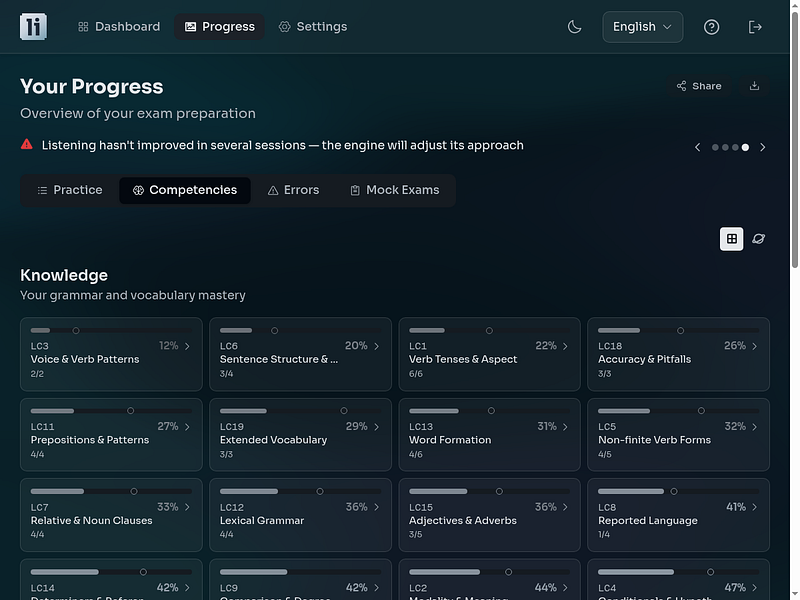Select the second notification pagination dot
The image size is (800, 600).
(x=725, y=147)
